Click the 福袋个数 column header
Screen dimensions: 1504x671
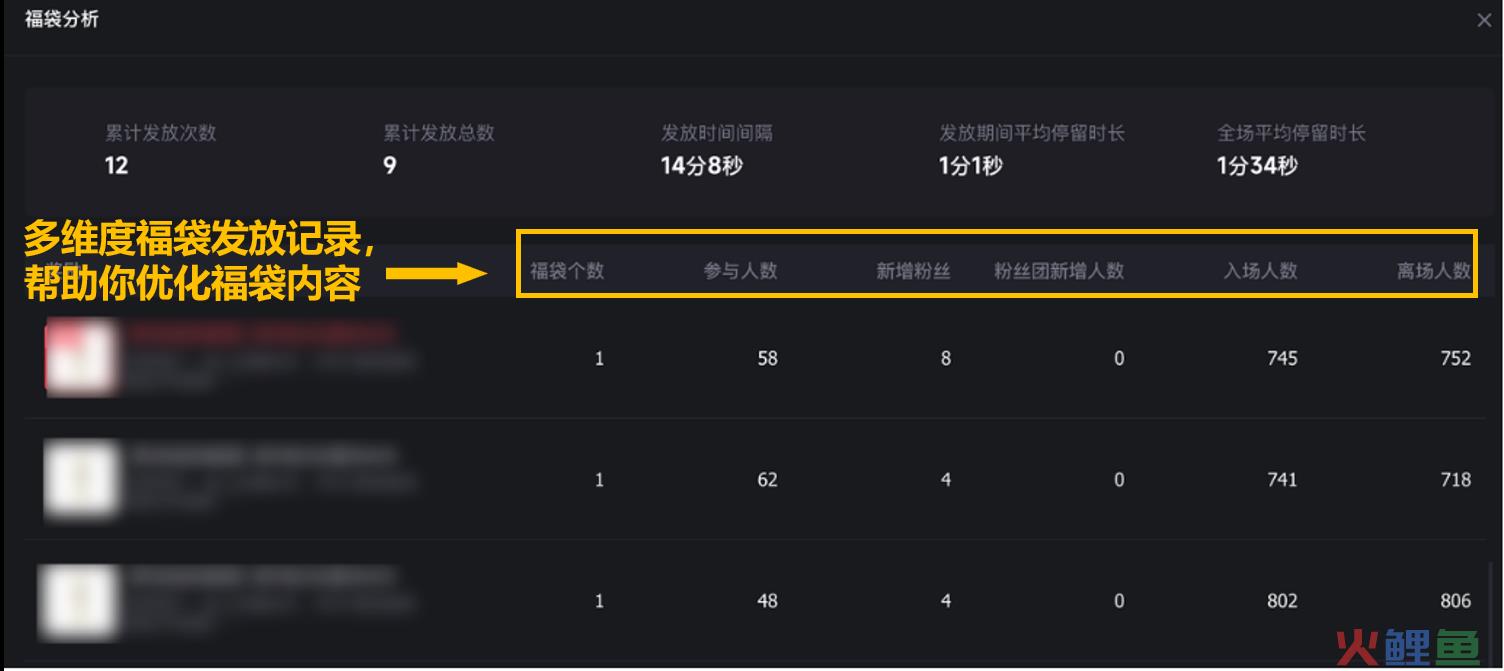pyautogui.click(x=567, y=271)
